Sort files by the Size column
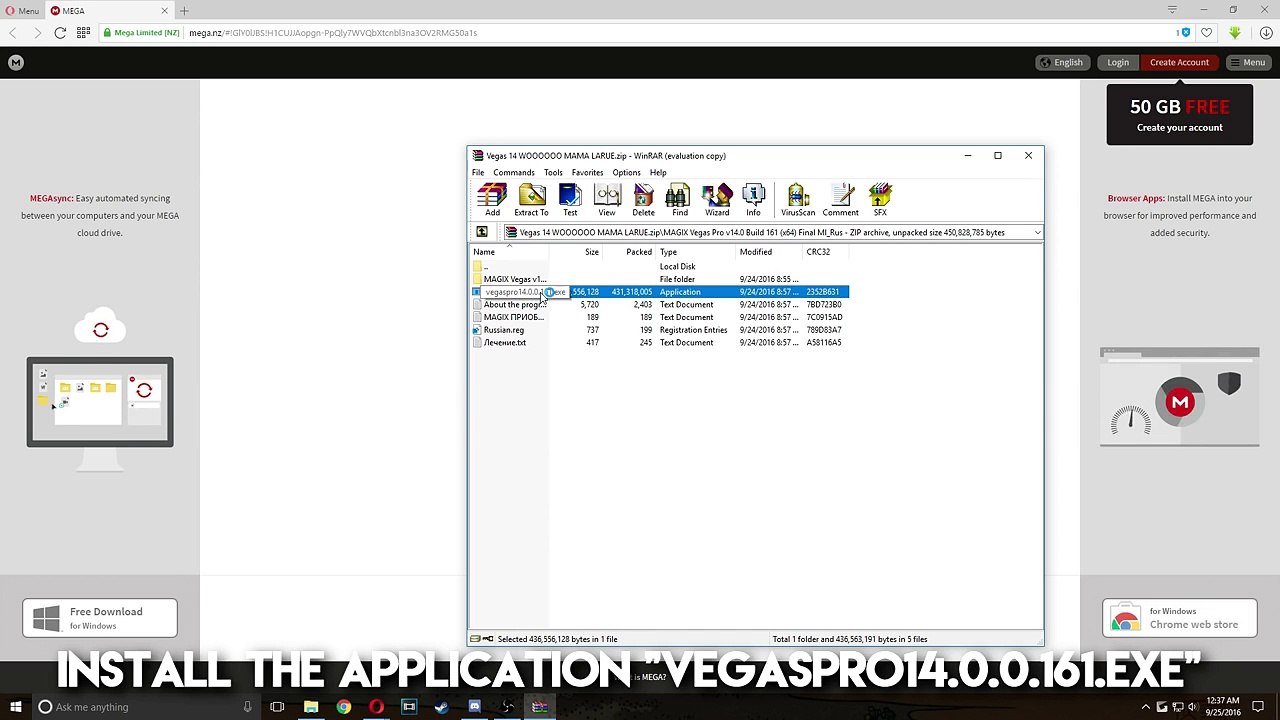Image resolution: width=1280 pixels, height=720 pixels. coord(575,252)
